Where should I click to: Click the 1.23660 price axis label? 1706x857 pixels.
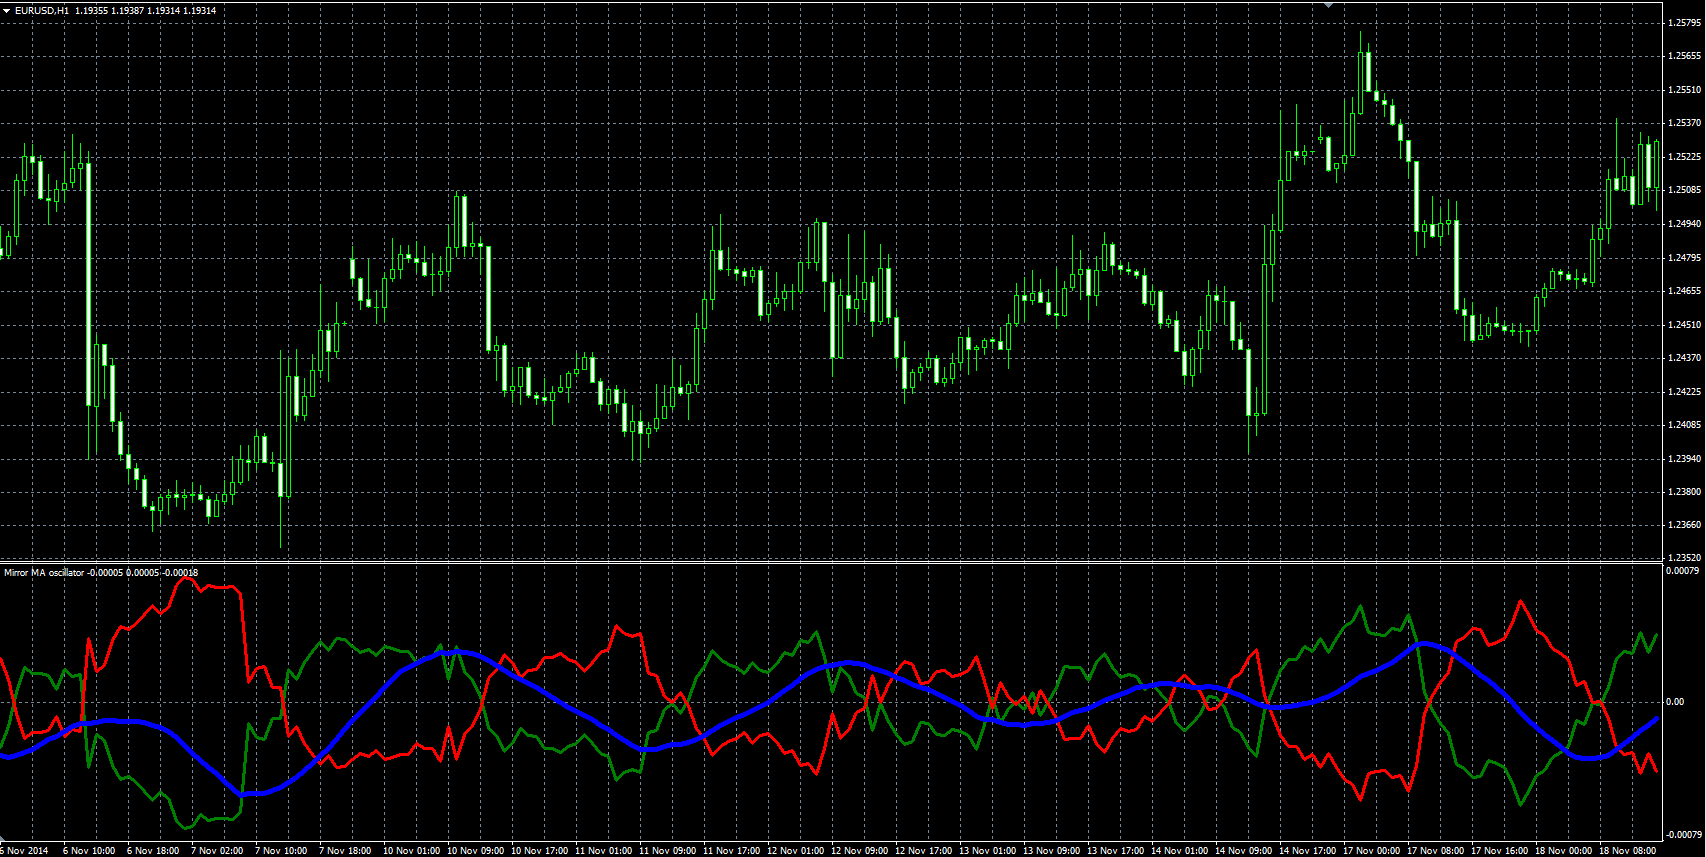(1685, 524)
